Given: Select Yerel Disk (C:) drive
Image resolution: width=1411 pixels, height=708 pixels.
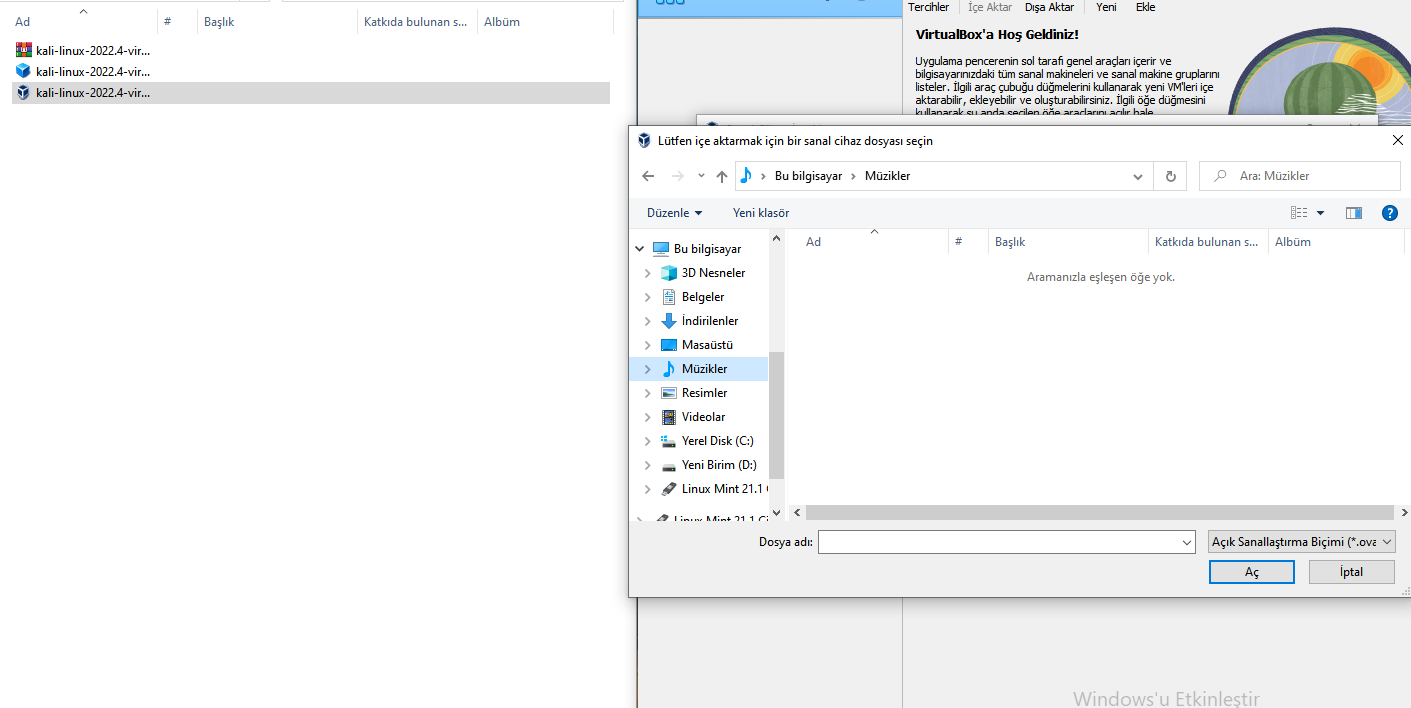Looking at the screenshot, I should coord(717,441).
